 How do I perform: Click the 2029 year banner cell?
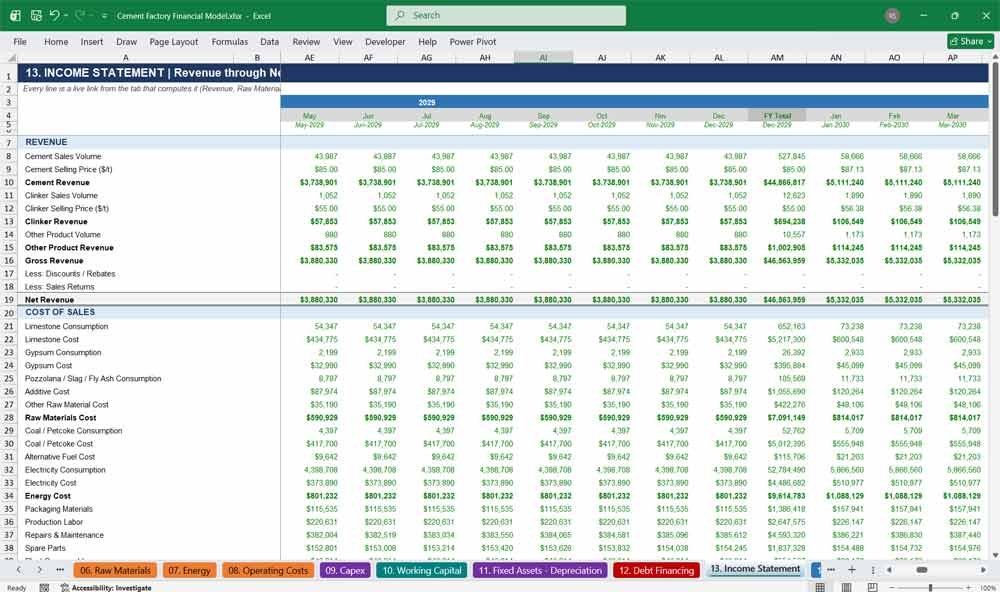pyautogui.click(x=427, y=102)
